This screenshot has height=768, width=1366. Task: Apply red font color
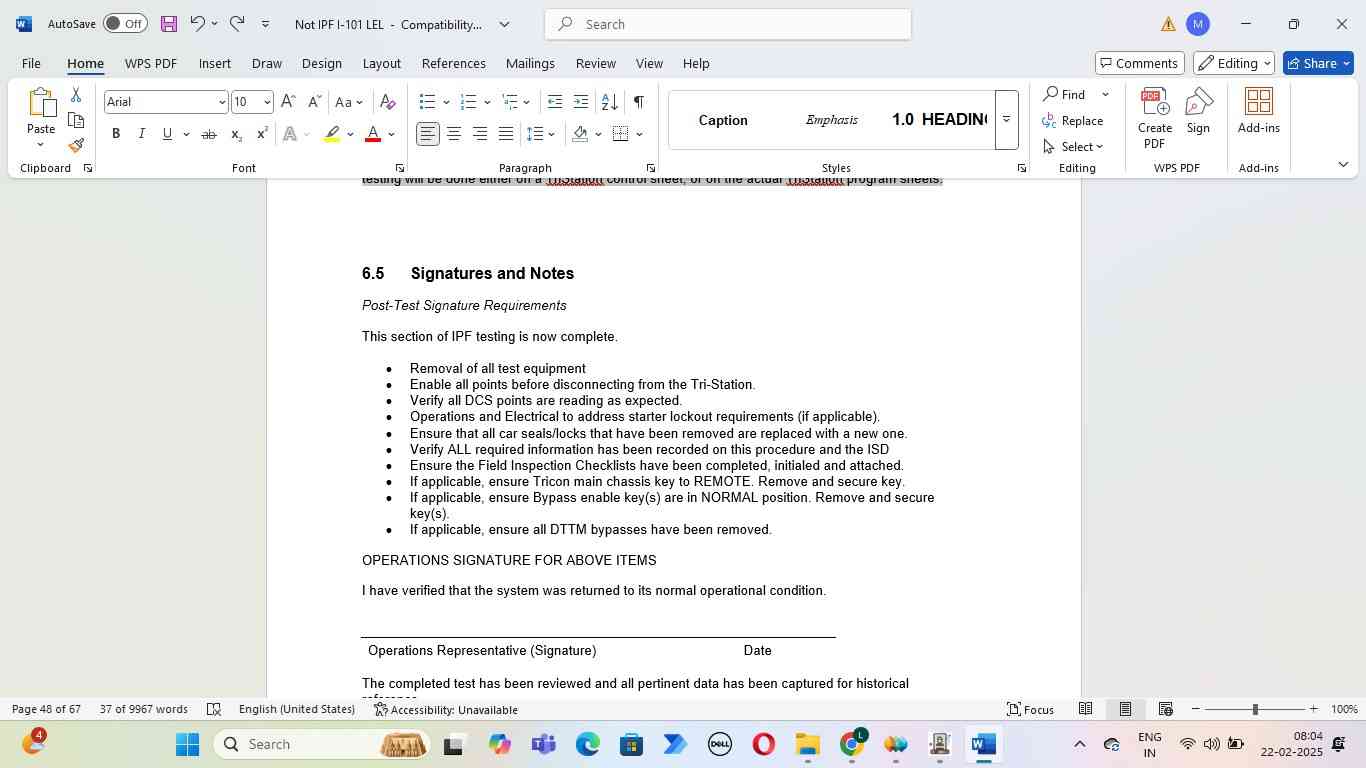[373, 134]
